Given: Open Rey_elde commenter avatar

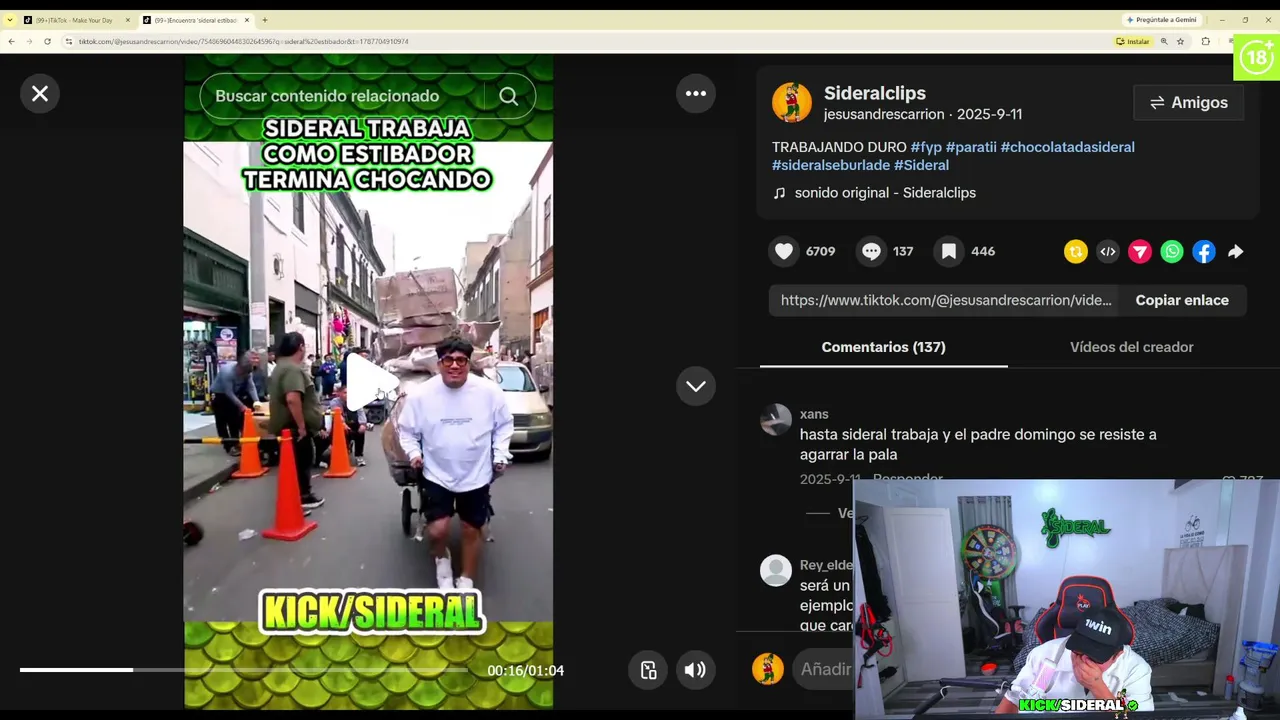Looking at the screenshot, I should tap(776, 570).
